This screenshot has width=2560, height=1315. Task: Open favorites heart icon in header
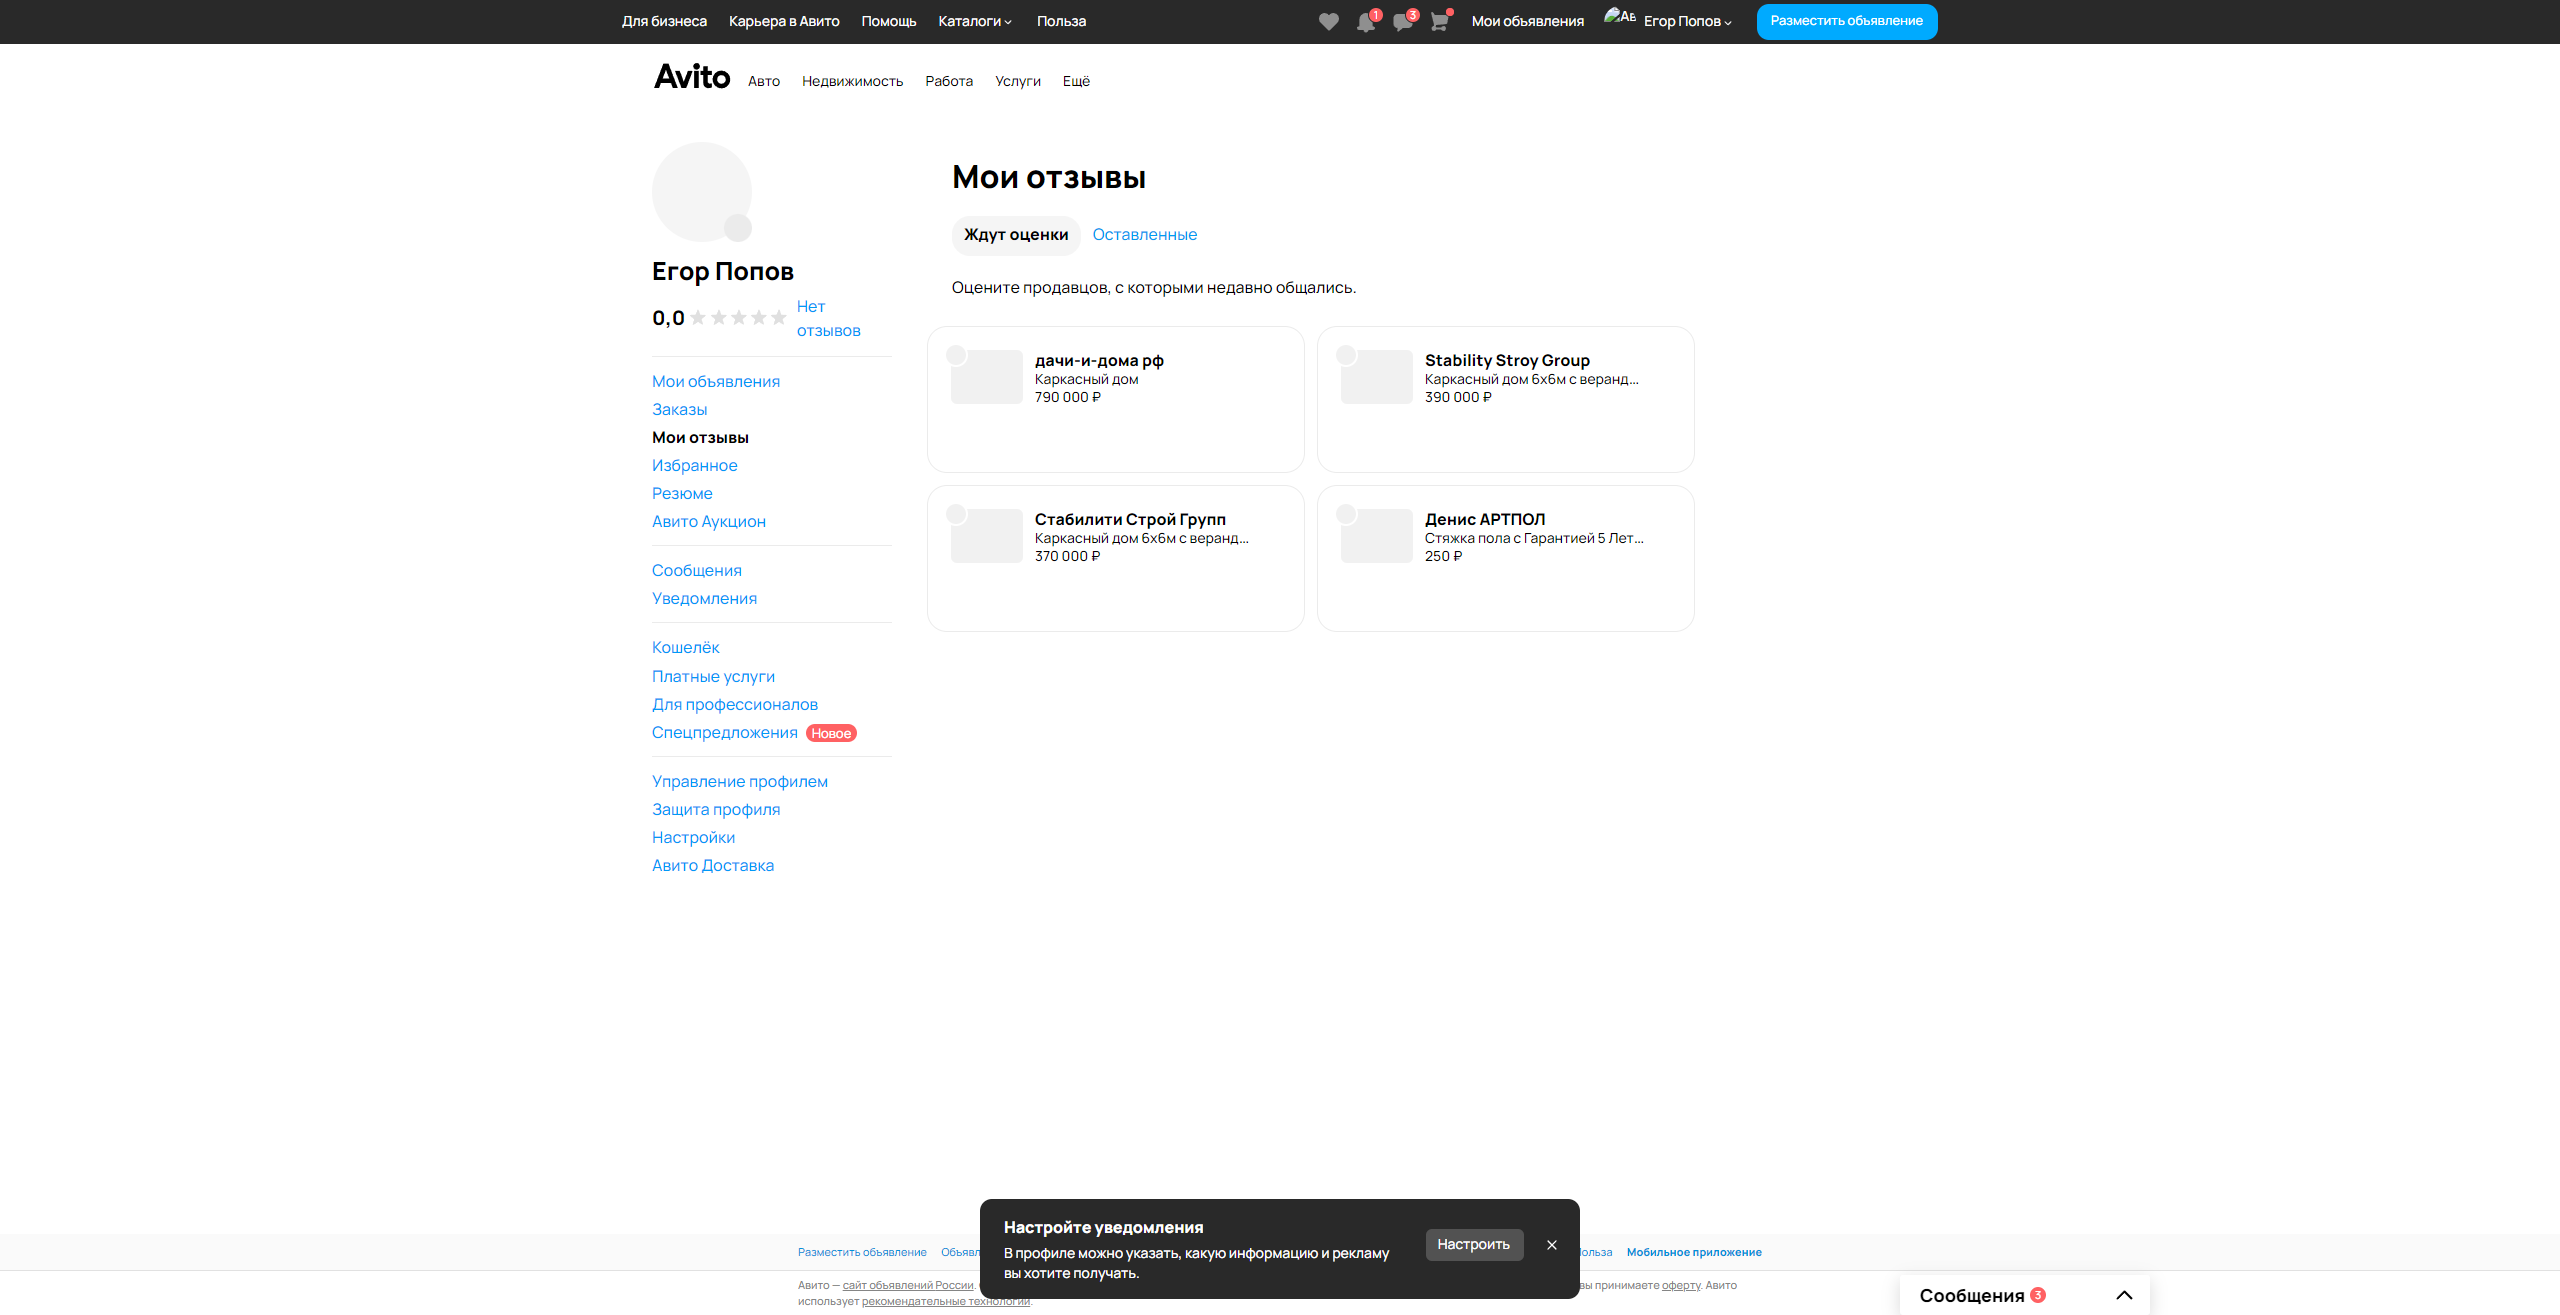1328,22
